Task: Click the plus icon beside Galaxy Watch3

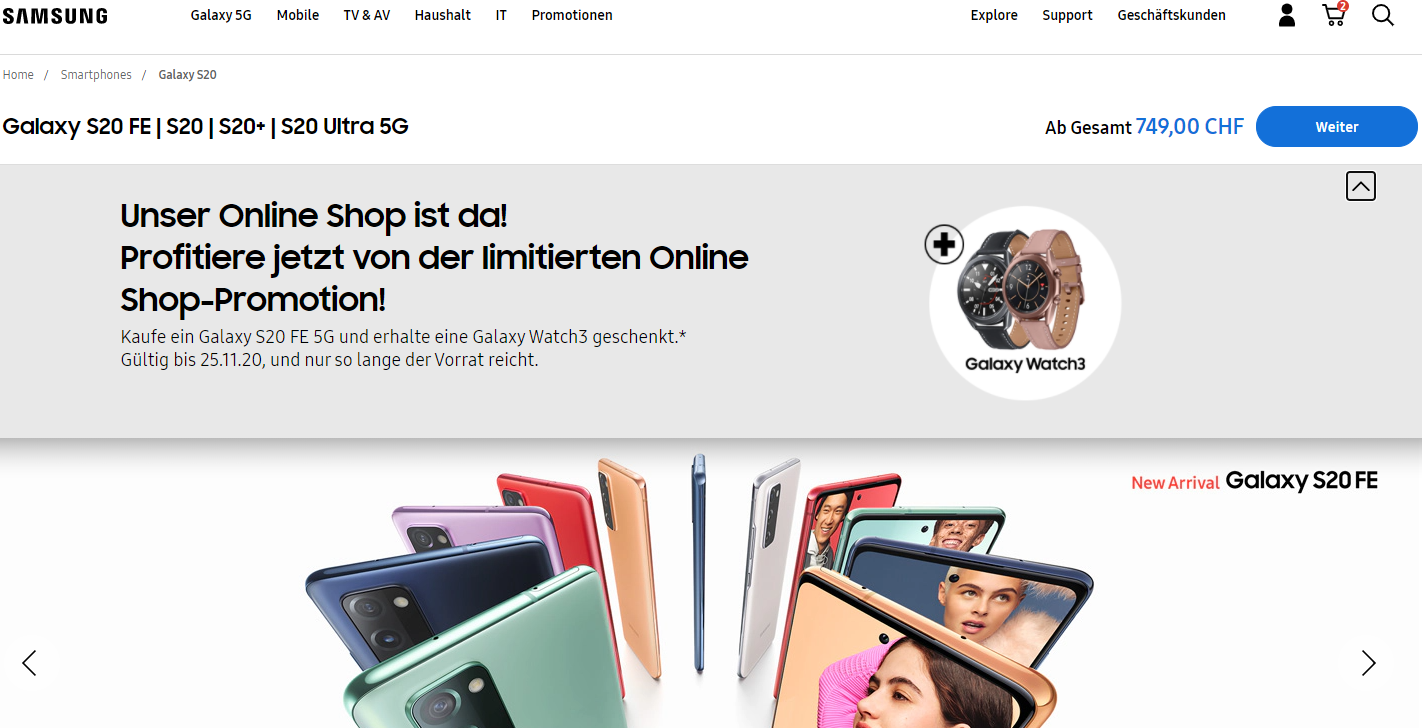Action: 944,244
